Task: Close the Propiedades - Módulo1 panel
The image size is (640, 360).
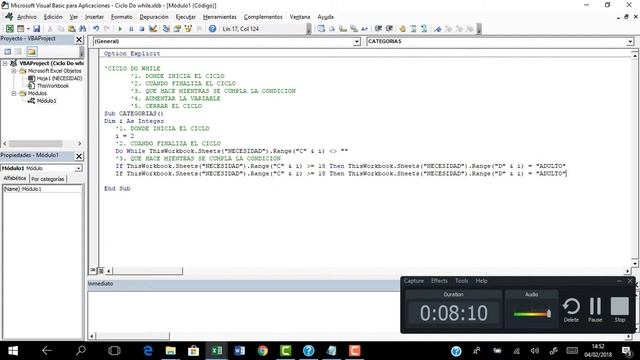Action: (x=79, y=156)
